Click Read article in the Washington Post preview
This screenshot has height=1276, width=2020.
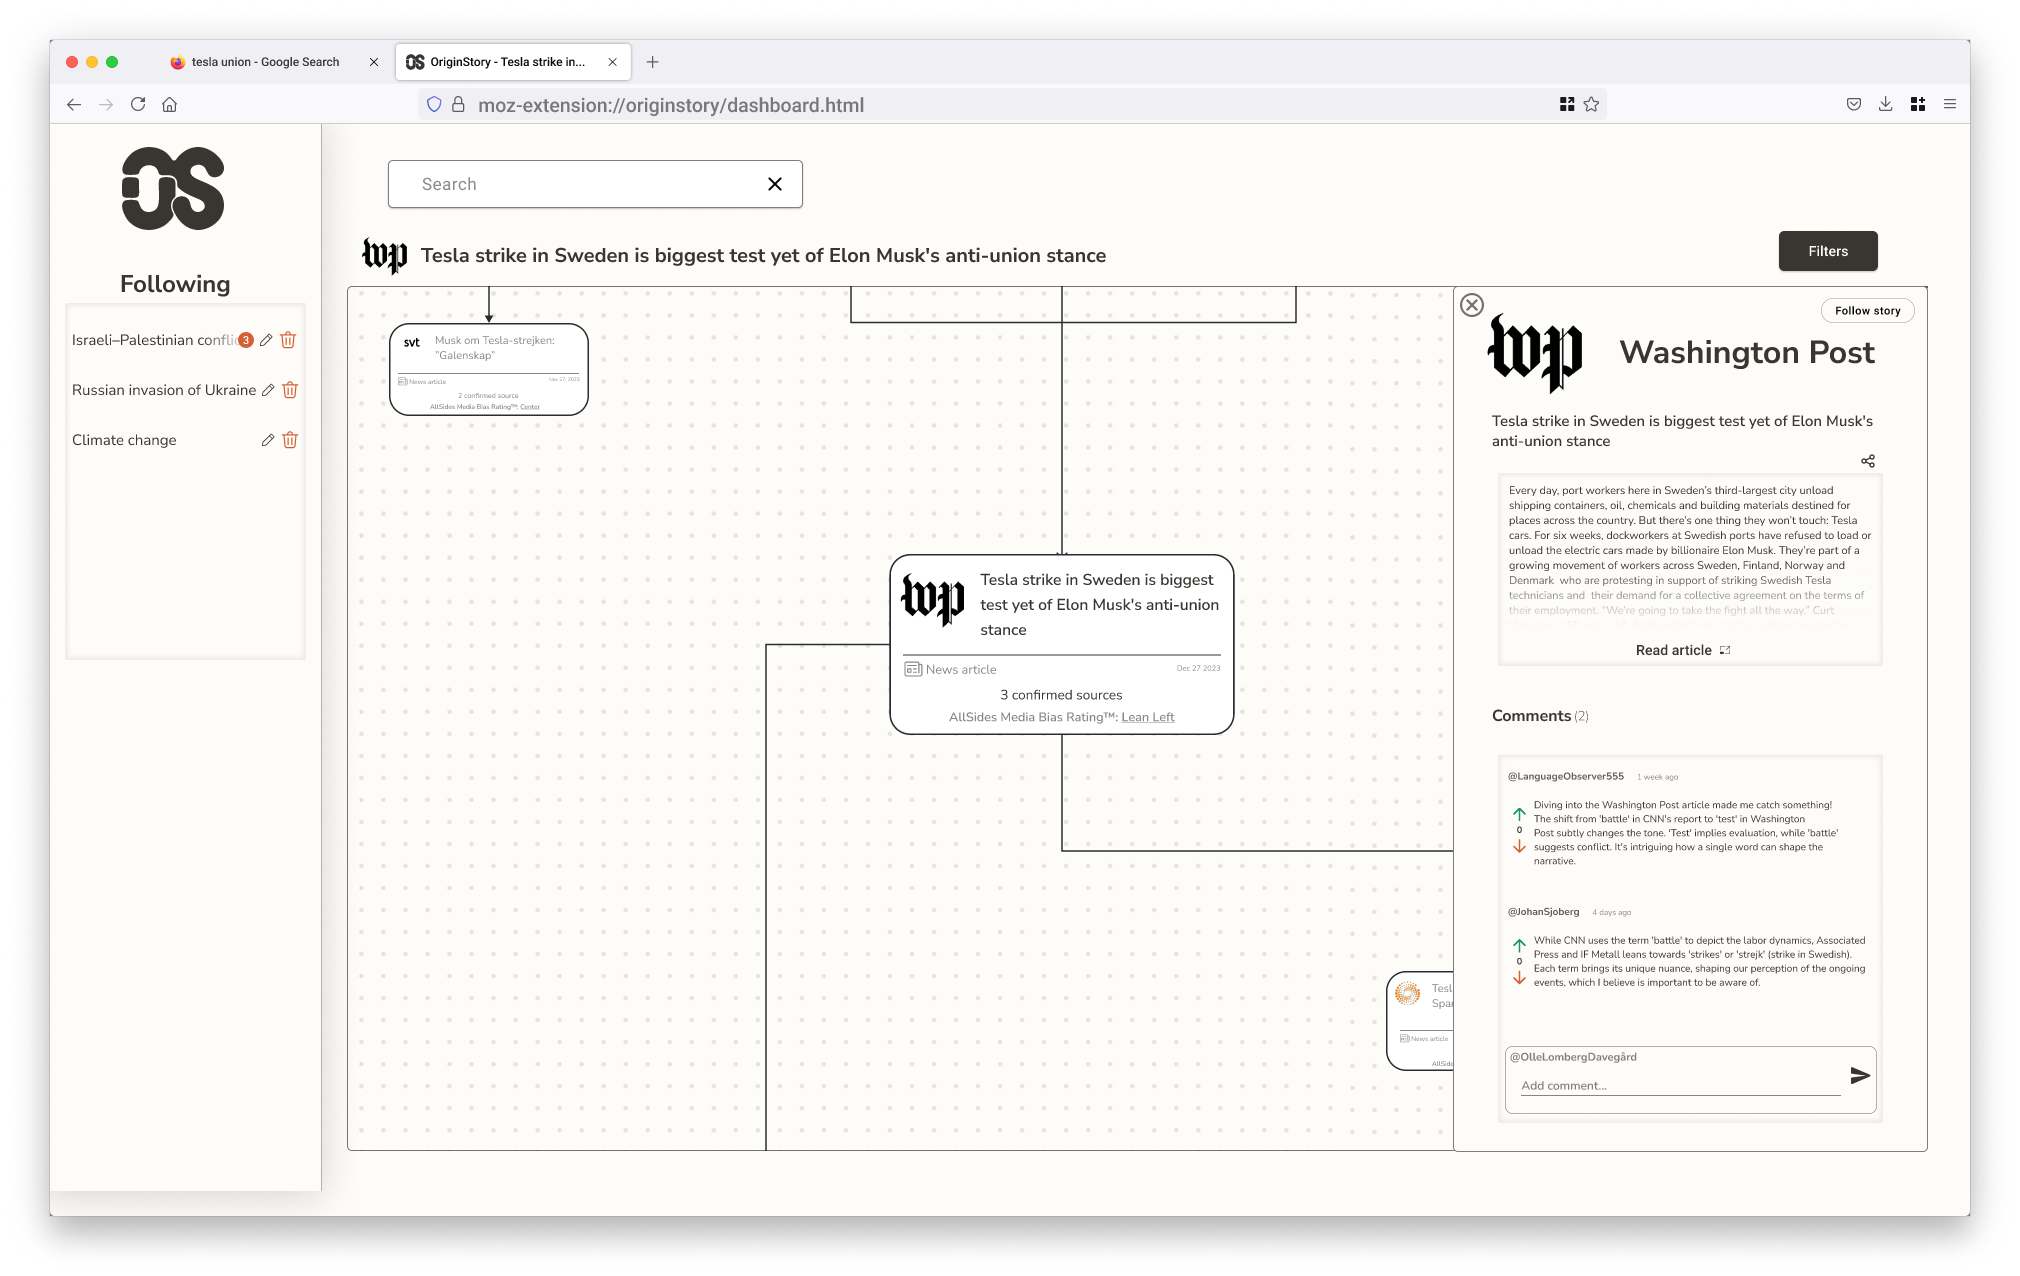tap(1674, 650)
